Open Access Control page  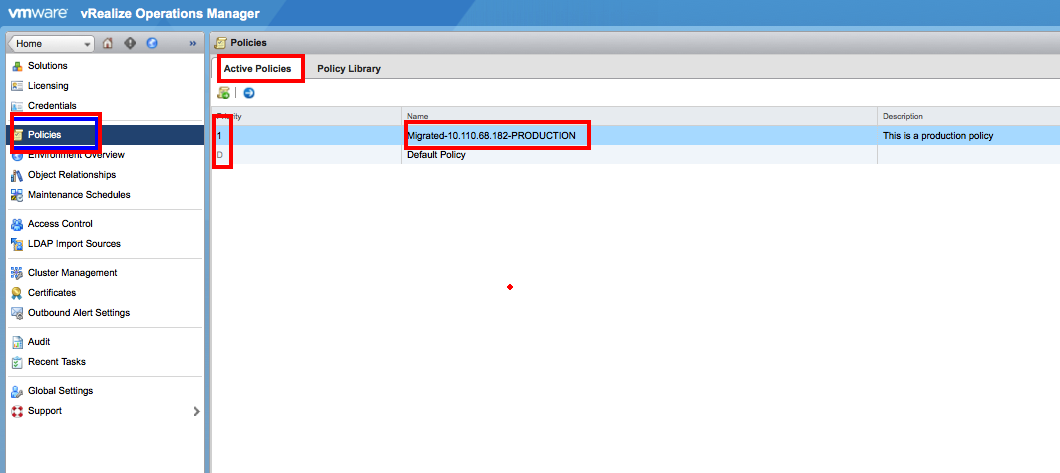(60, 224)
